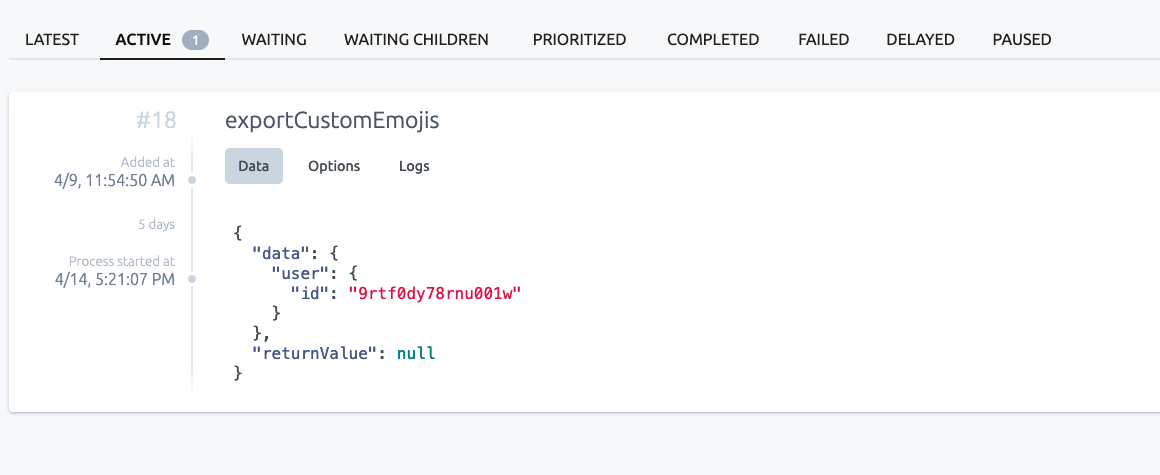This screenshot has width=1160, height=475.
Task: Click the user id value 9rtf0dy78rnu001w
Action: 435,293
